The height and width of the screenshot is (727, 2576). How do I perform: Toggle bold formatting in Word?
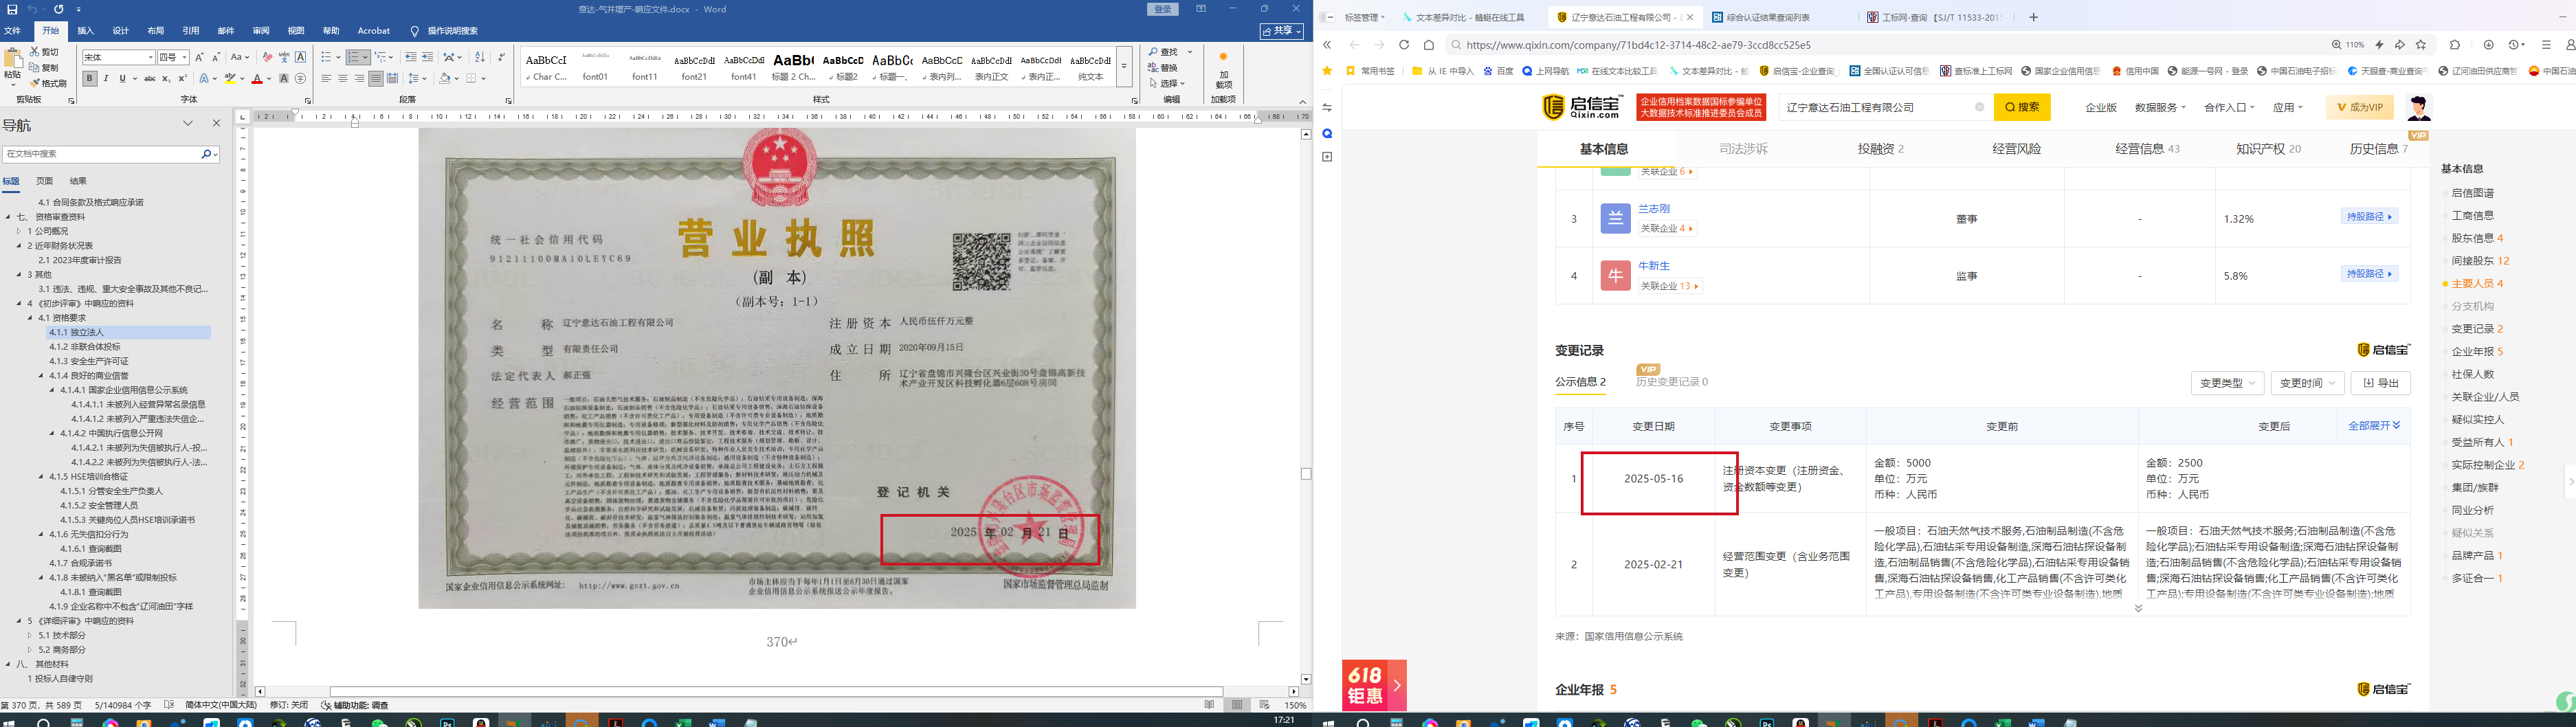click(x=90, y=78)
